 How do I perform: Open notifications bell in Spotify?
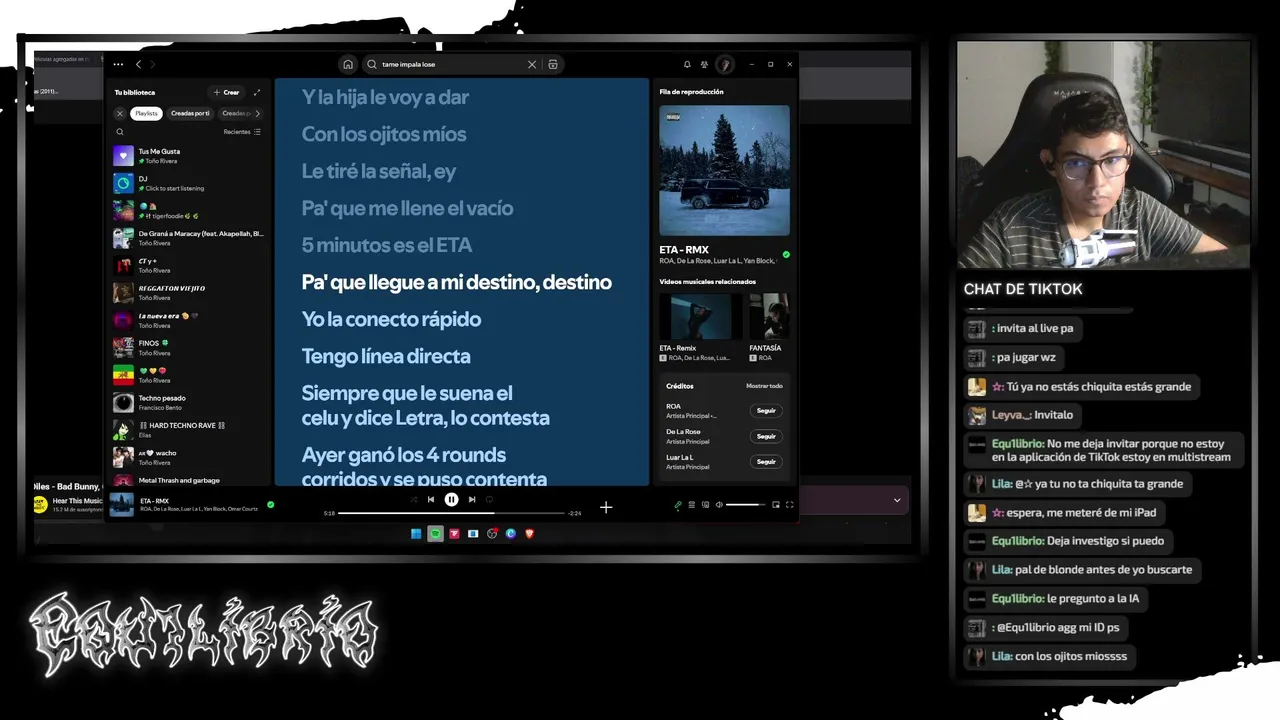[687, 64]
